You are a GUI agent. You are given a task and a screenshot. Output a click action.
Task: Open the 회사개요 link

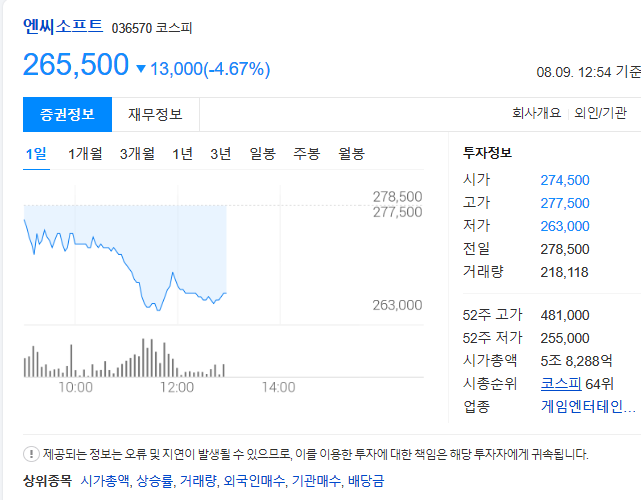(x=537, y=114)
